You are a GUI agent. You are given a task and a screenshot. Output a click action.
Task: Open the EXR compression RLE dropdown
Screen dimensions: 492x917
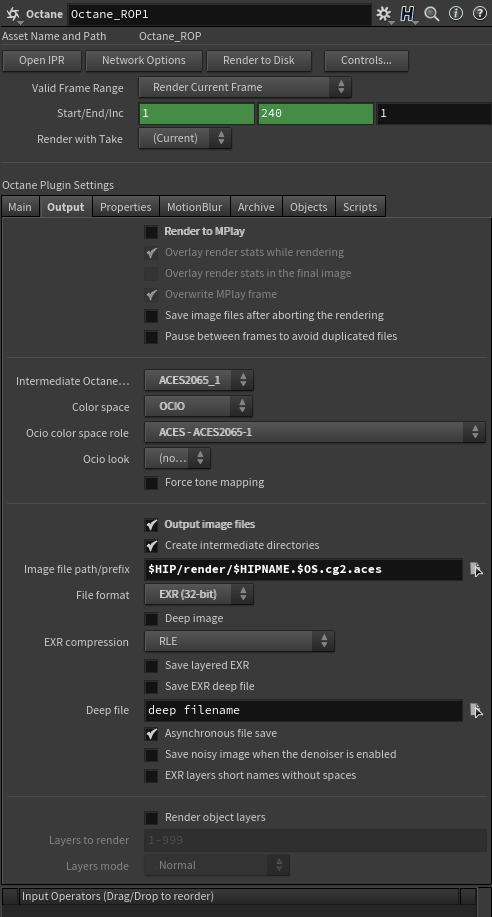point(239,641)
